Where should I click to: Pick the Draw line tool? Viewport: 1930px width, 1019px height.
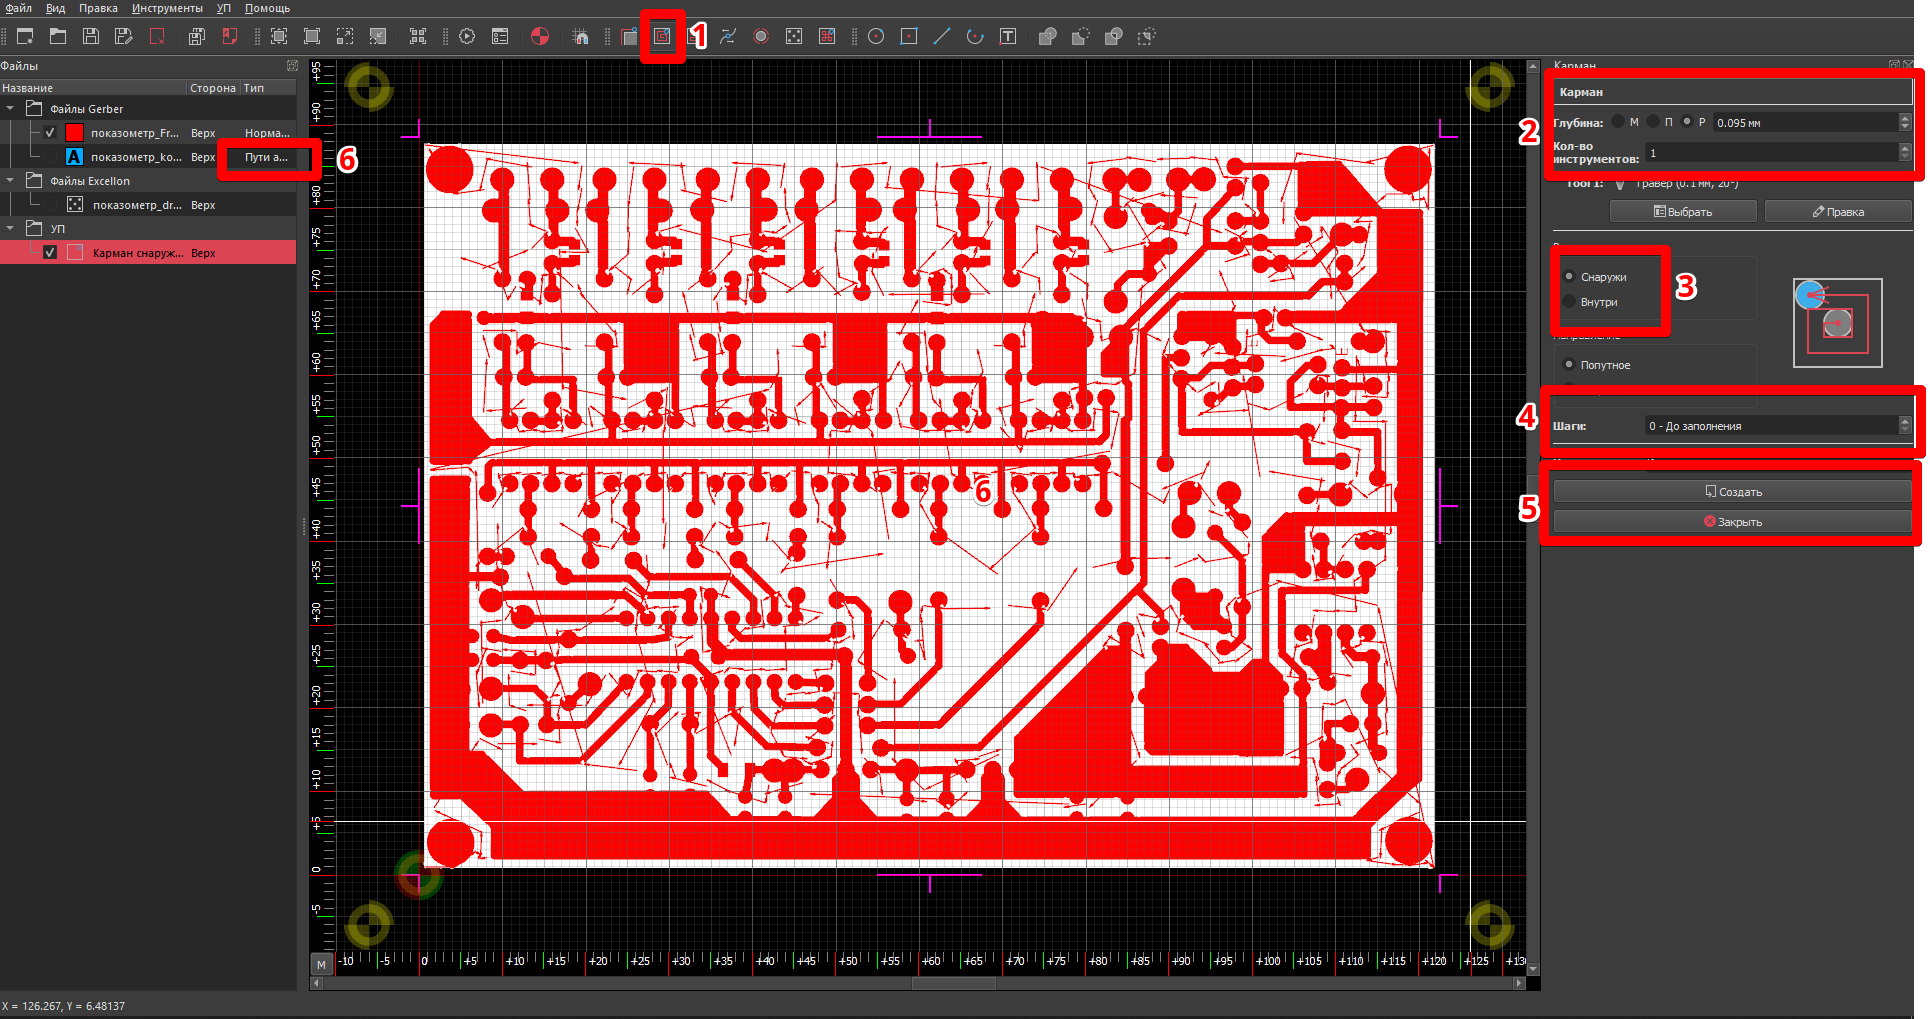(942, 36)
